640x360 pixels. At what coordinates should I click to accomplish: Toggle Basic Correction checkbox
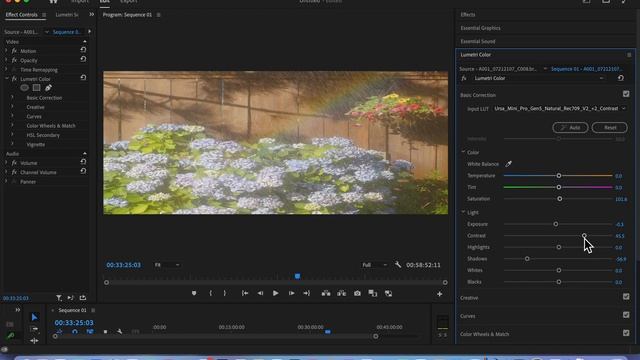626,94
